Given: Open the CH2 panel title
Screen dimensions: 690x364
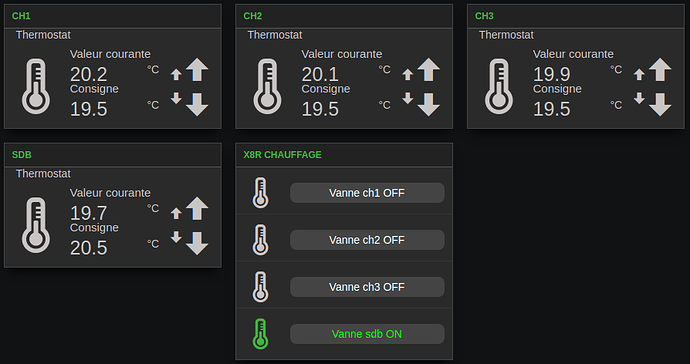Looking at the screenshot, I should click(253, 16).
